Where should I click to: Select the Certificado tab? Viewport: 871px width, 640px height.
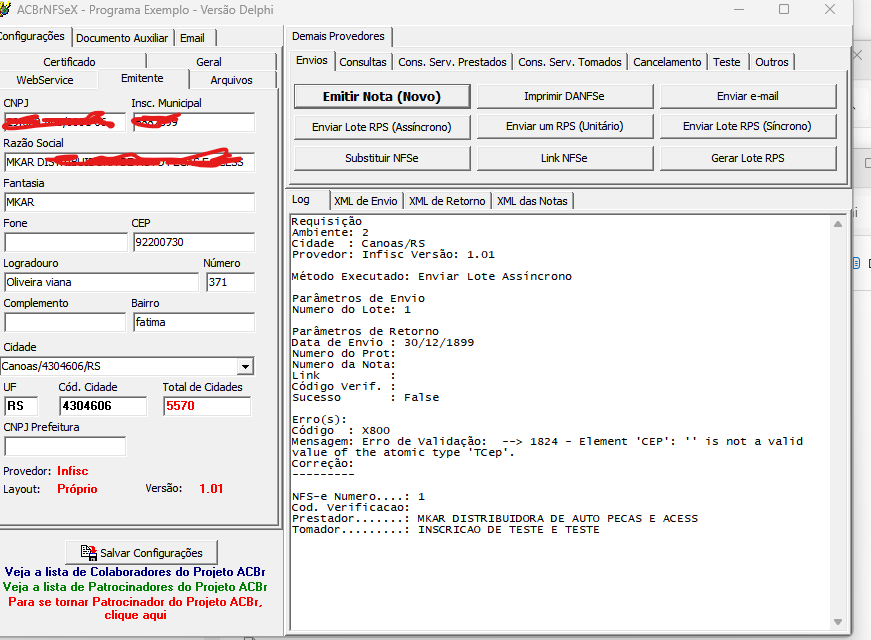point(69,62)
